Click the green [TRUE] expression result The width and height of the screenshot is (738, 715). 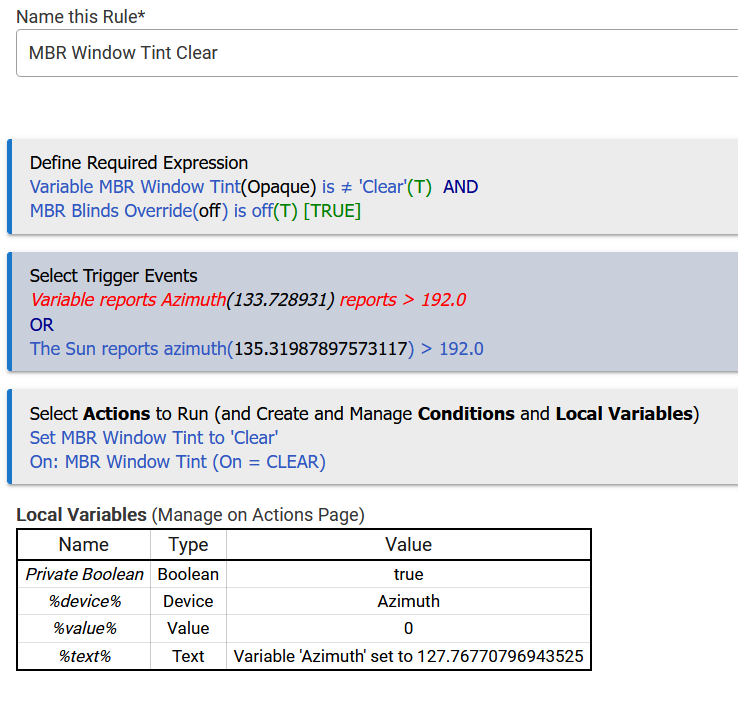click(332, 211)
